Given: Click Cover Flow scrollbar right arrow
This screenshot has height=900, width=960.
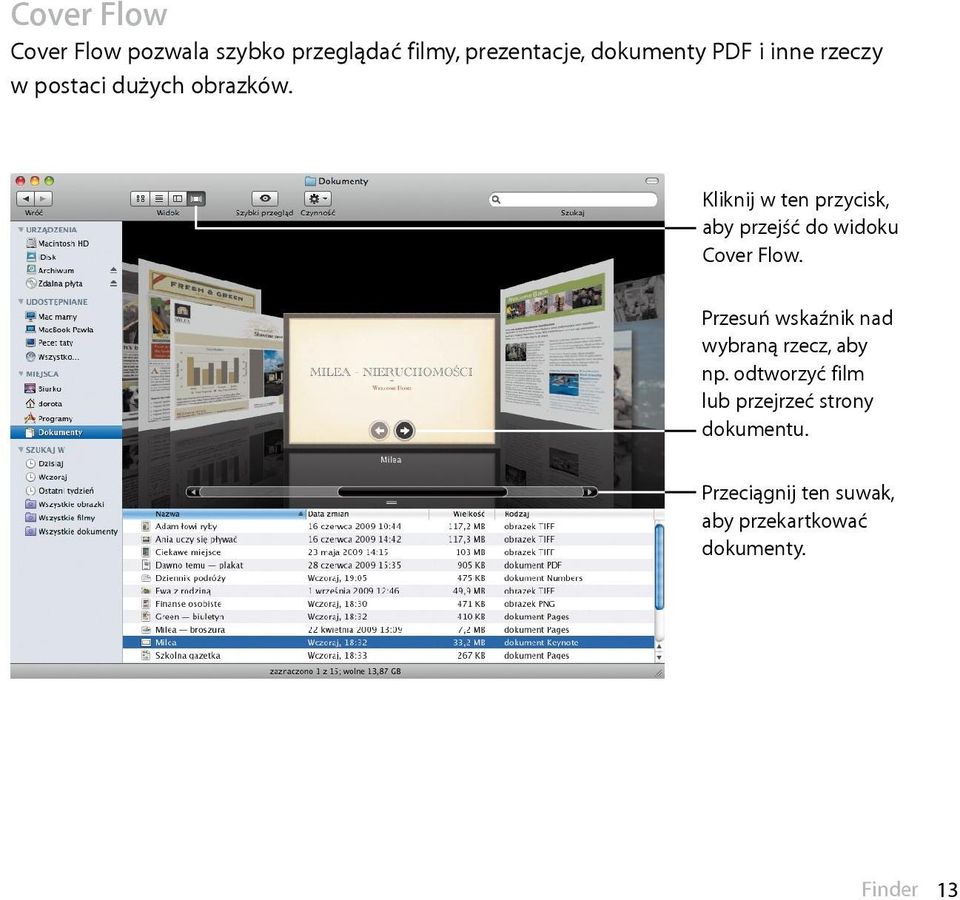Looking at the screenshot, I should coord(590,492).
